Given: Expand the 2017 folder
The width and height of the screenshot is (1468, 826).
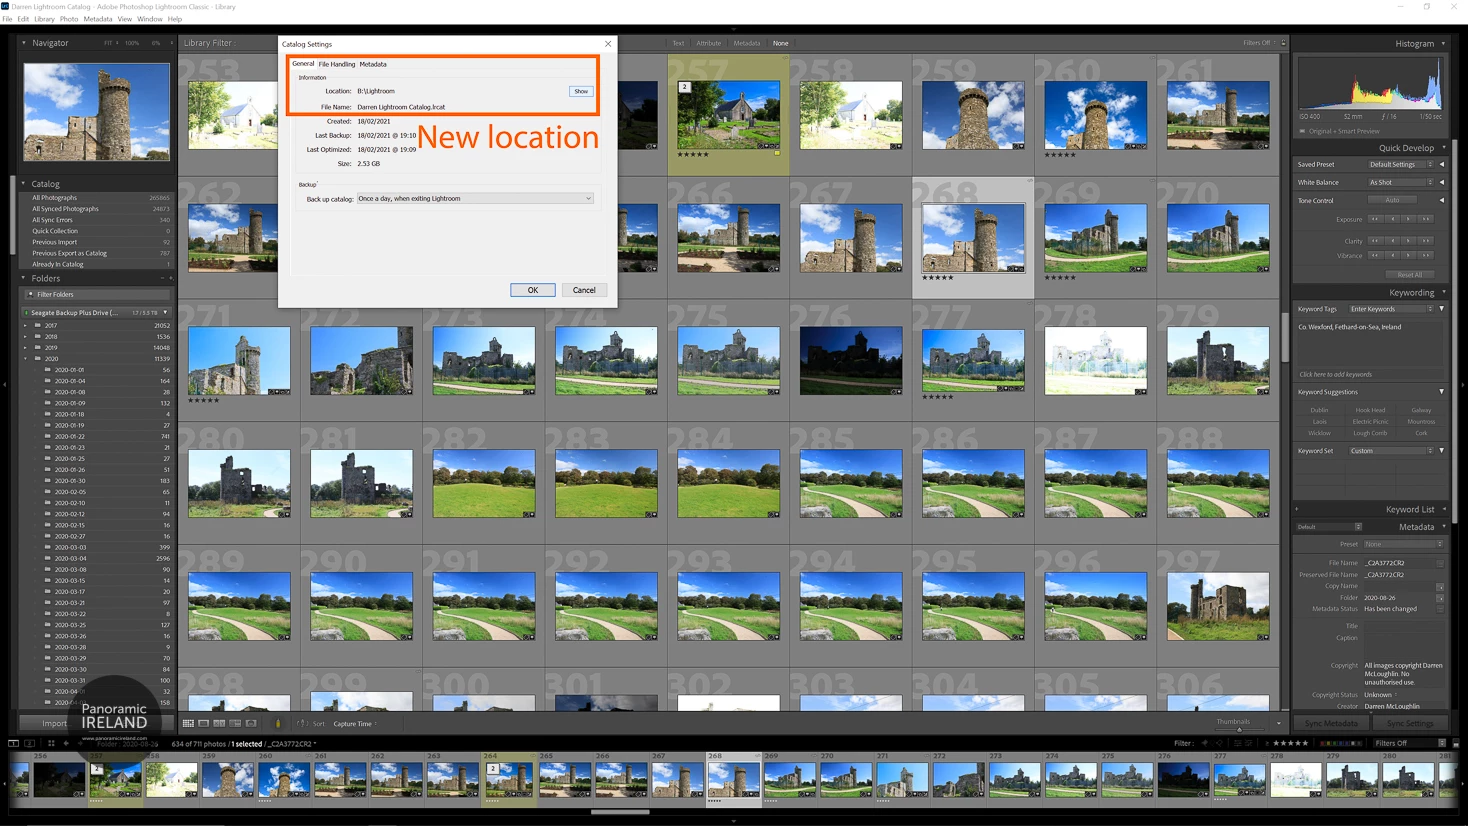Looking at the screenshot, I should [x=26, y=325].
